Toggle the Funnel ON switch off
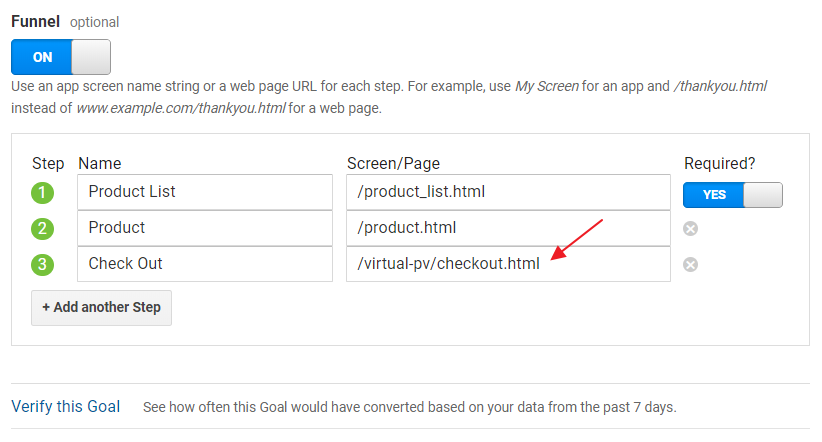This screenshot has height=442, width=822. click(x=61, y=57)
